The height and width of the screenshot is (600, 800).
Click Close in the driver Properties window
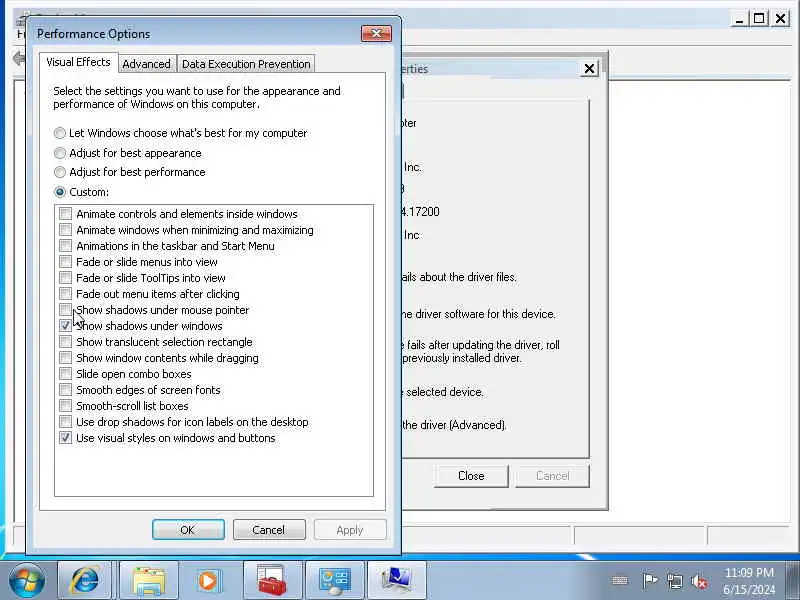471,476
